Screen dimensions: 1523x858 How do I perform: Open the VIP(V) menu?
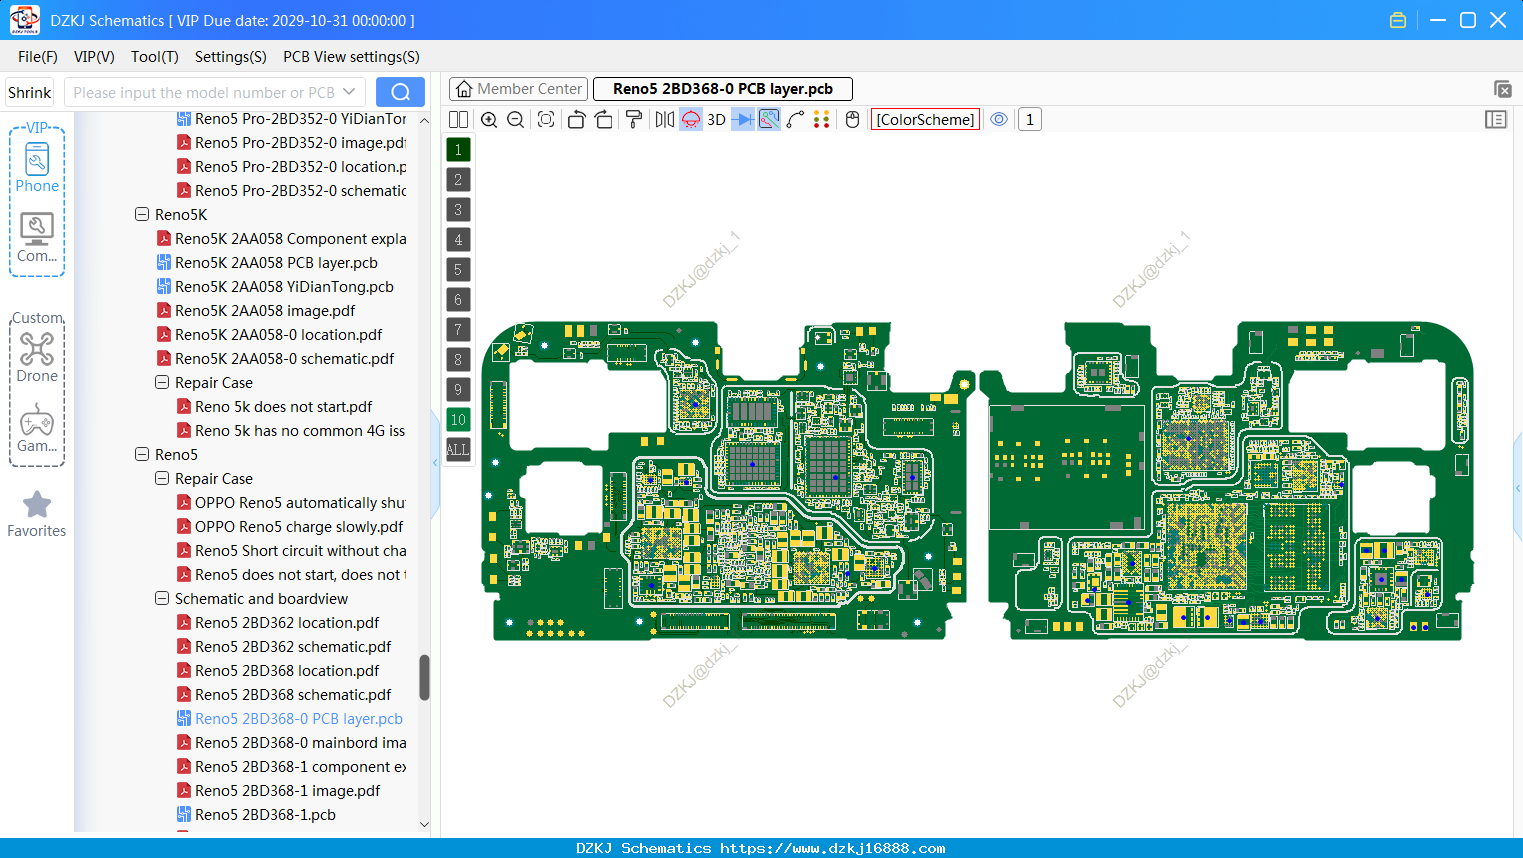pos(94,57)
